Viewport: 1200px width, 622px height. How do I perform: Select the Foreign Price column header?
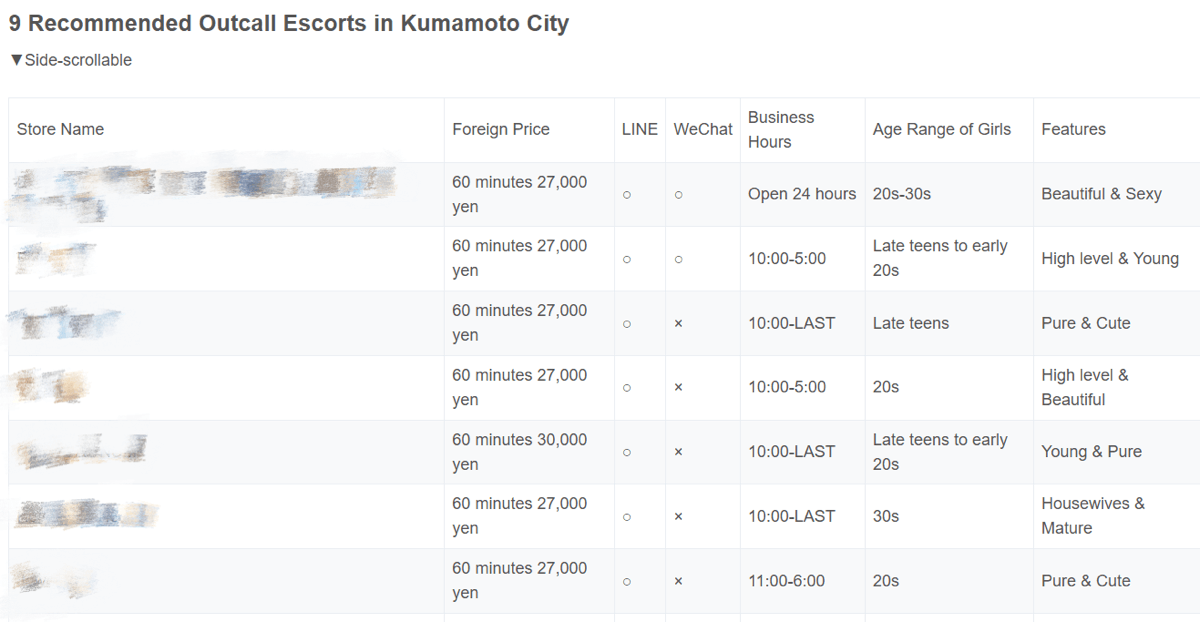501,129
